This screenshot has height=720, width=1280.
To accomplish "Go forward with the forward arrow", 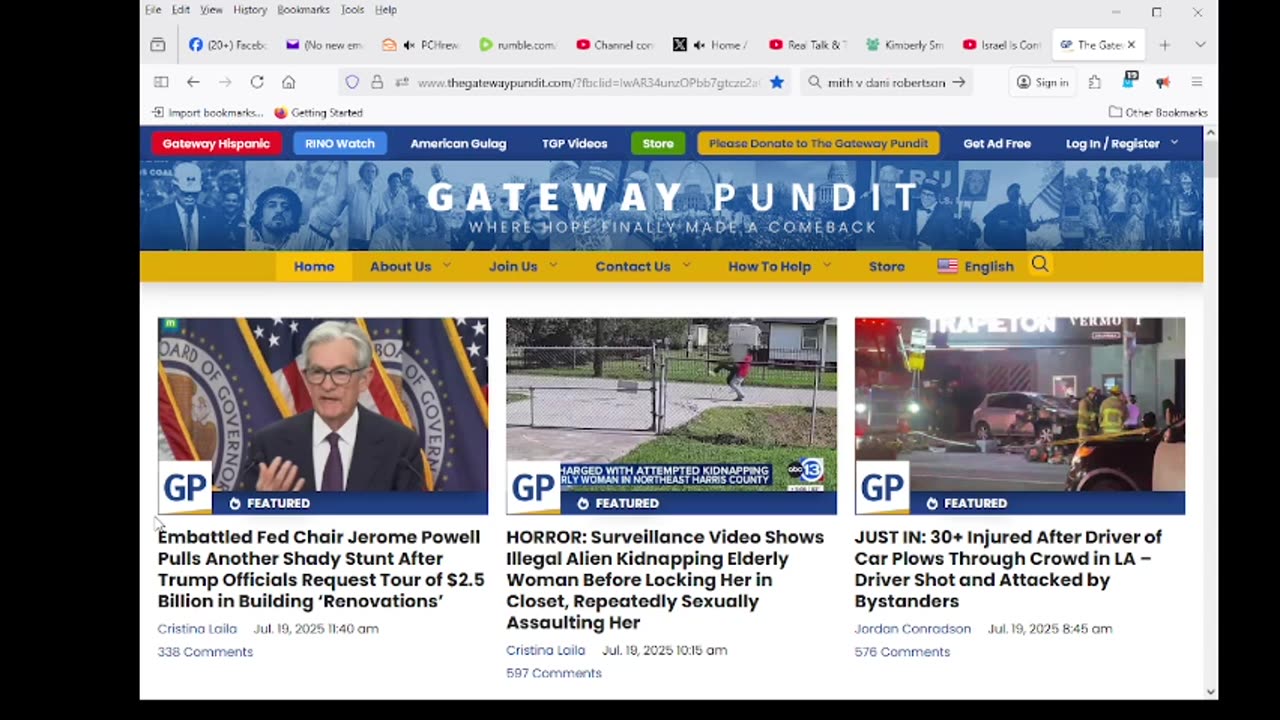I will [225, 82].
